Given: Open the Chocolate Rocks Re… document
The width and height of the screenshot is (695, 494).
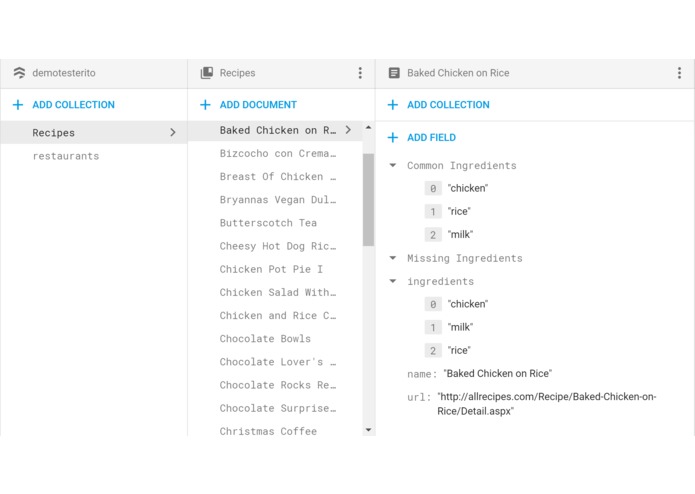Looking at the screenshot, I should 278,385.
